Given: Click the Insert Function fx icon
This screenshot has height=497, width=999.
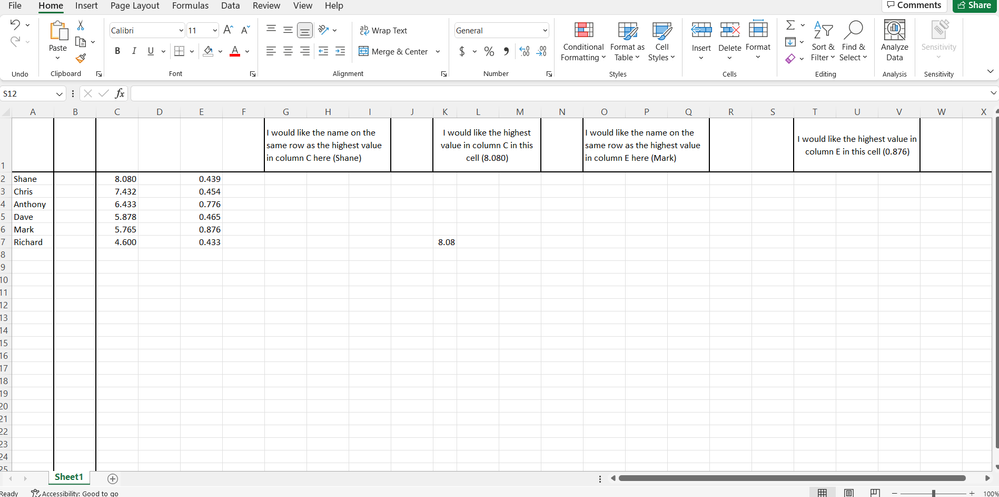Looking at the screenshot, I should (x=120, y=94).
